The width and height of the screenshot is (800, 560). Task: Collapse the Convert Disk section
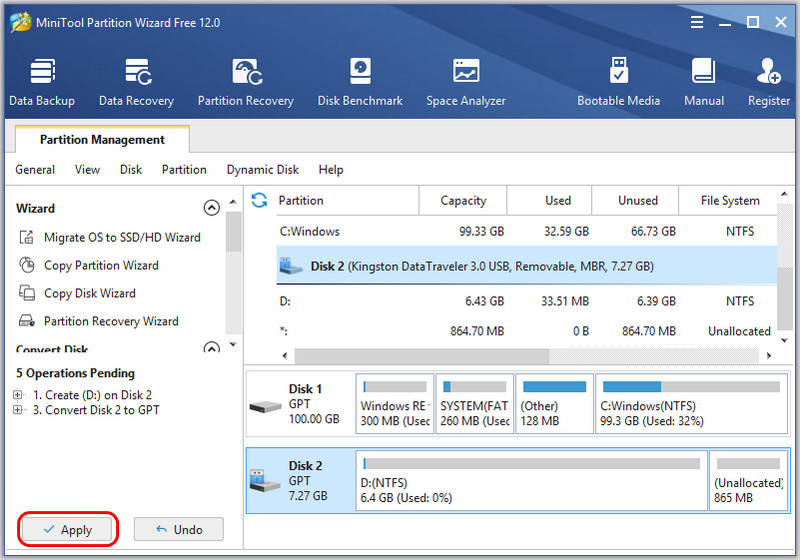[x=212, y=348]
